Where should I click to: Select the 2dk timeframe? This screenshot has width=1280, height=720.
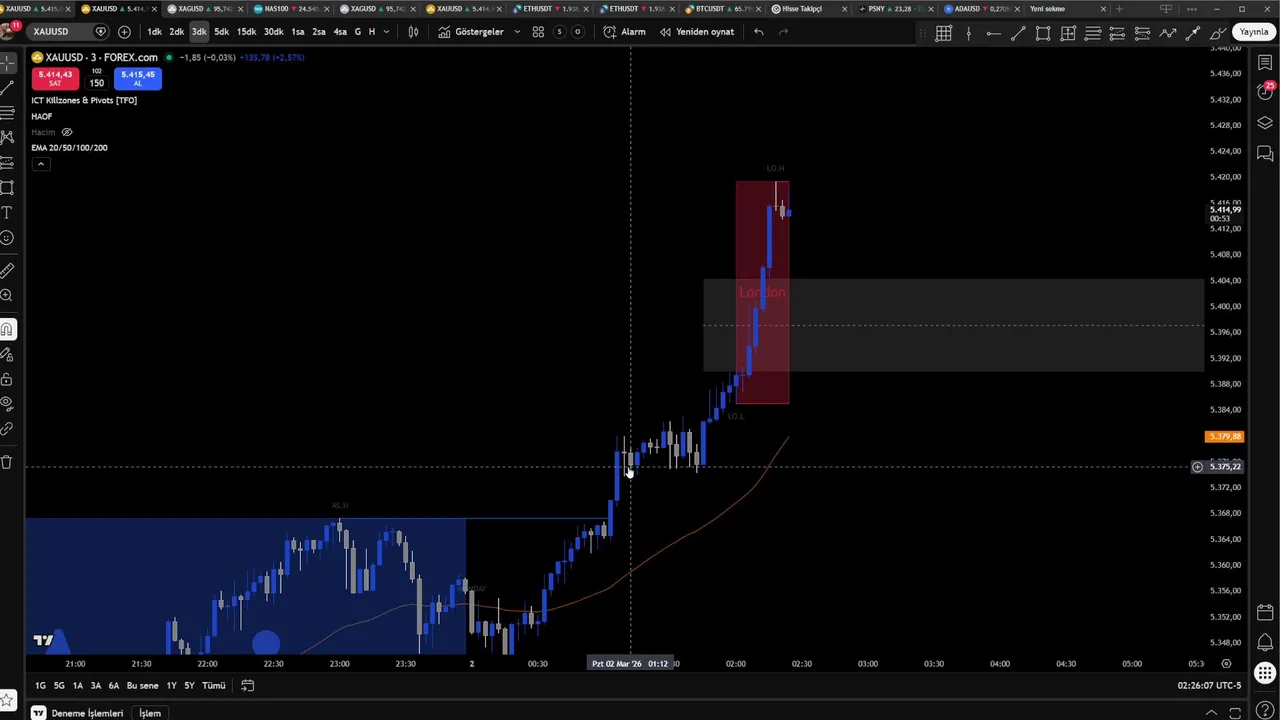pyautogui.click(x=176, y=32)
